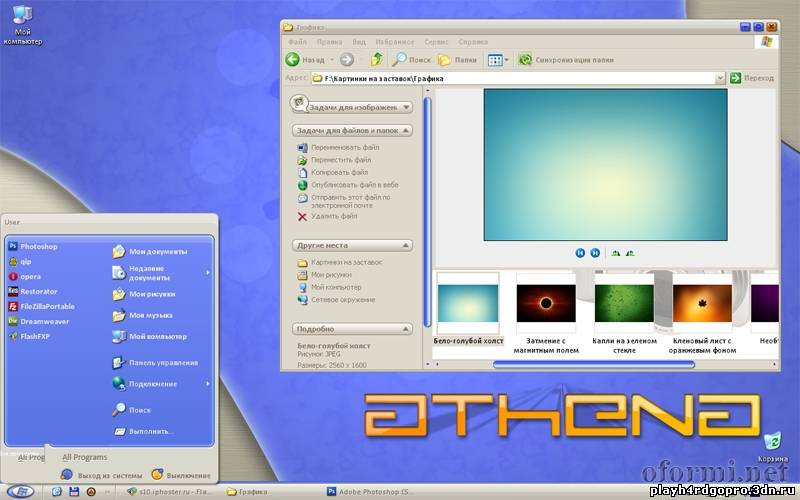
Task: Open the Вид menu
Action: click(359, 42)
